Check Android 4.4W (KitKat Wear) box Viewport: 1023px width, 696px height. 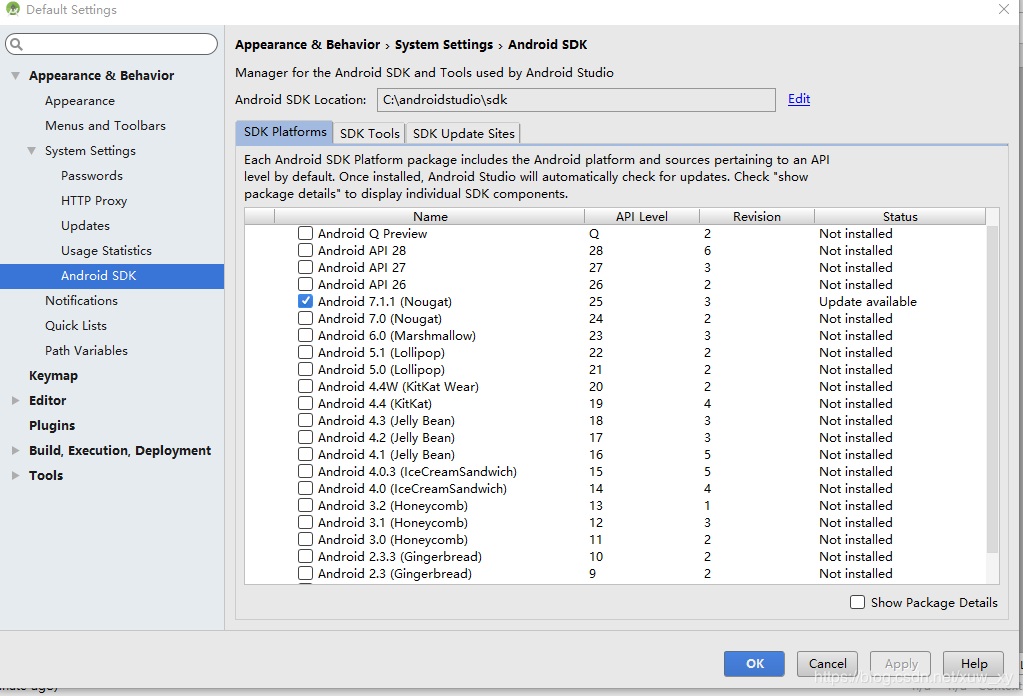coord(305,386)
